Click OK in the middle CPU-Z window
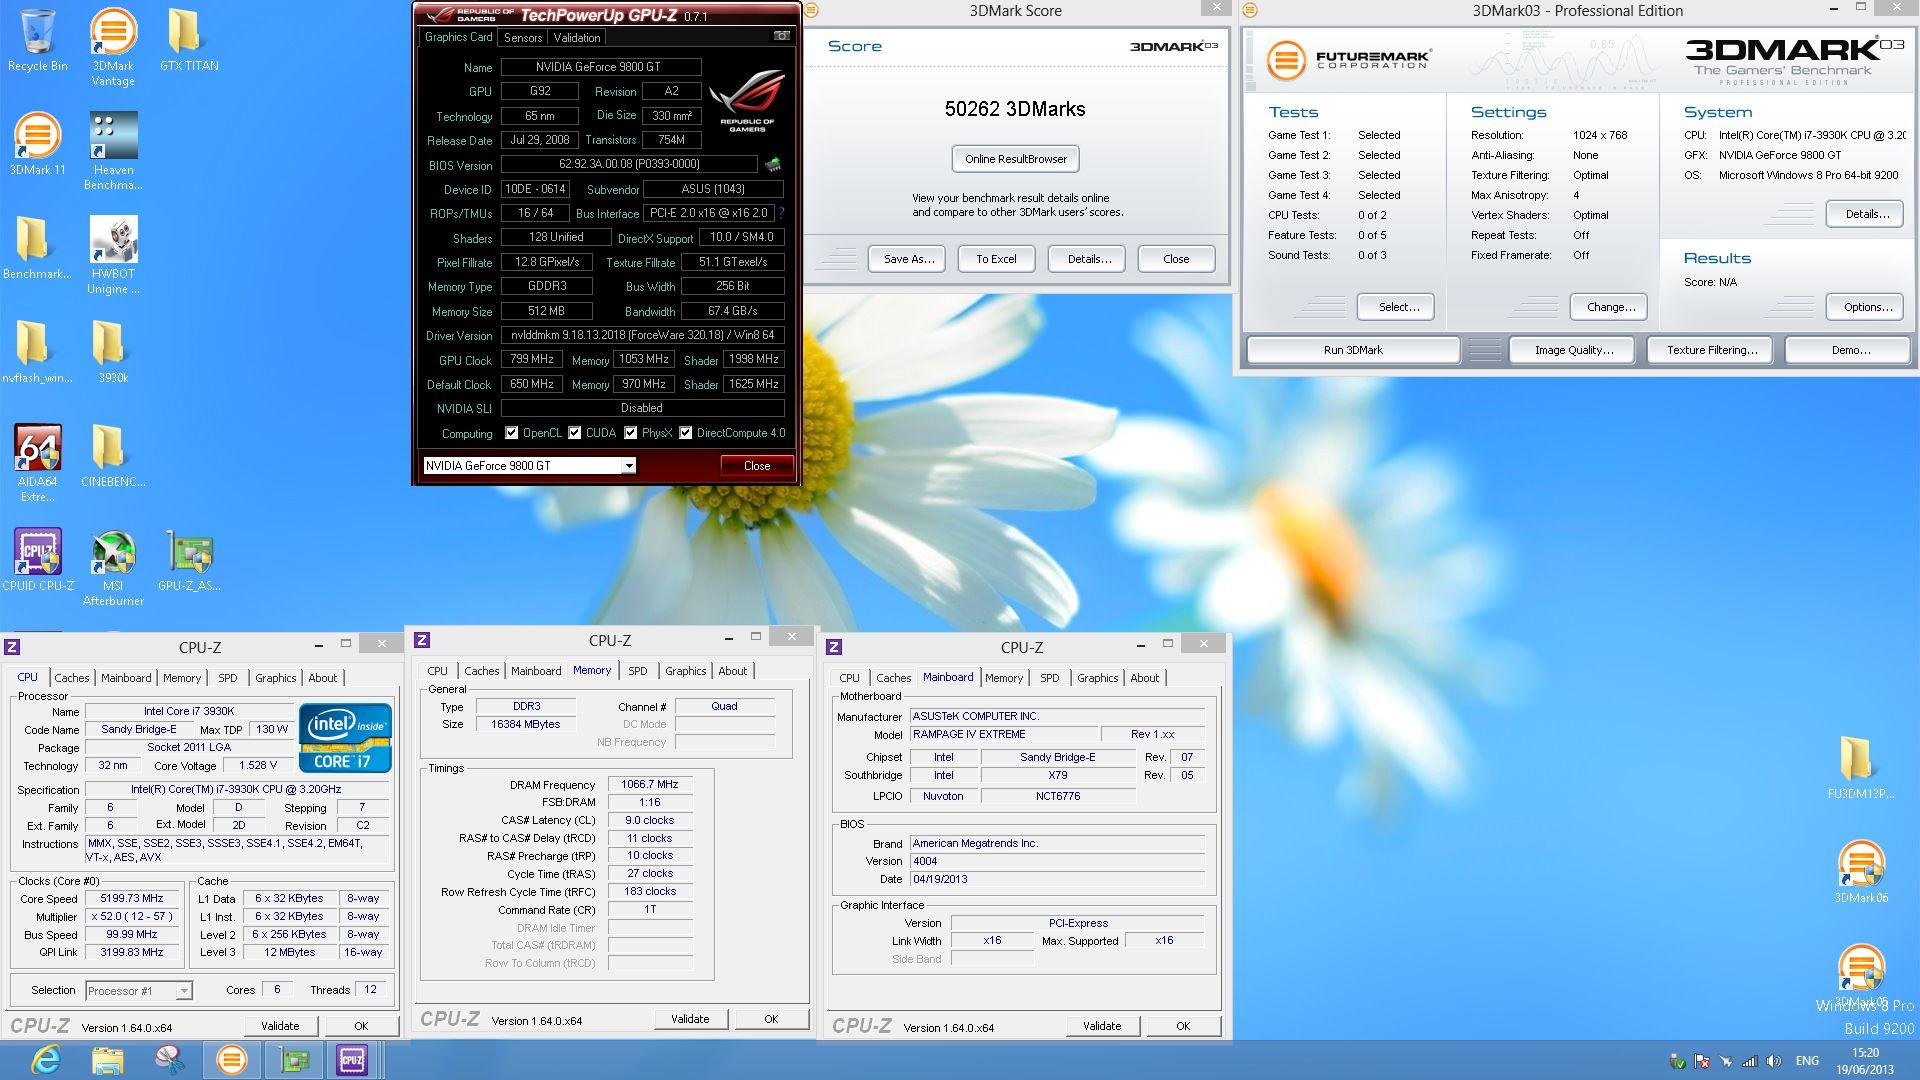The image size is (1920, 1080). pos(771,1019)
